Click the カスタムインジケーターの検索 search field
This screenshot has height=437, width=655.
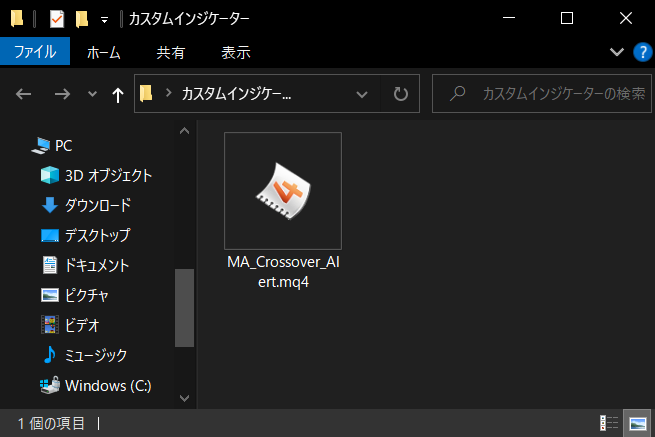541,94
